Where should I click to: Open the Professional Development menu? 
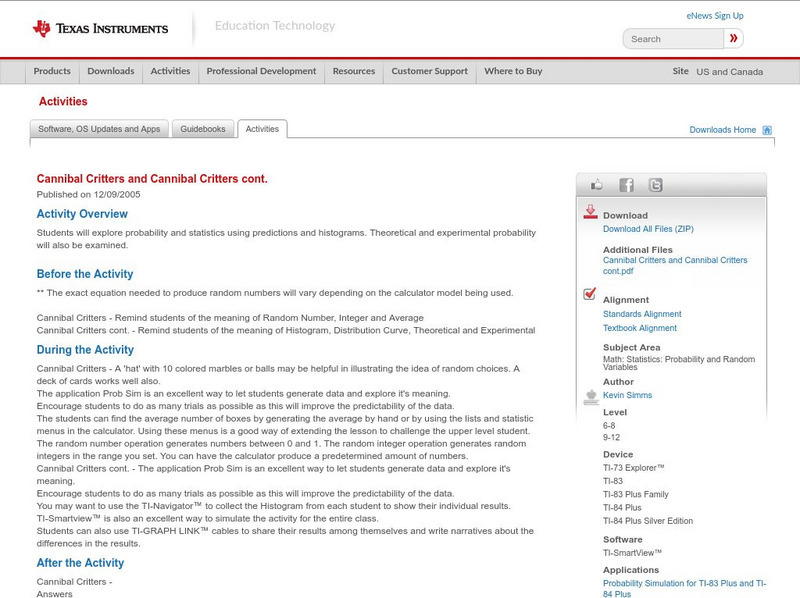click(x=261, y=71)
